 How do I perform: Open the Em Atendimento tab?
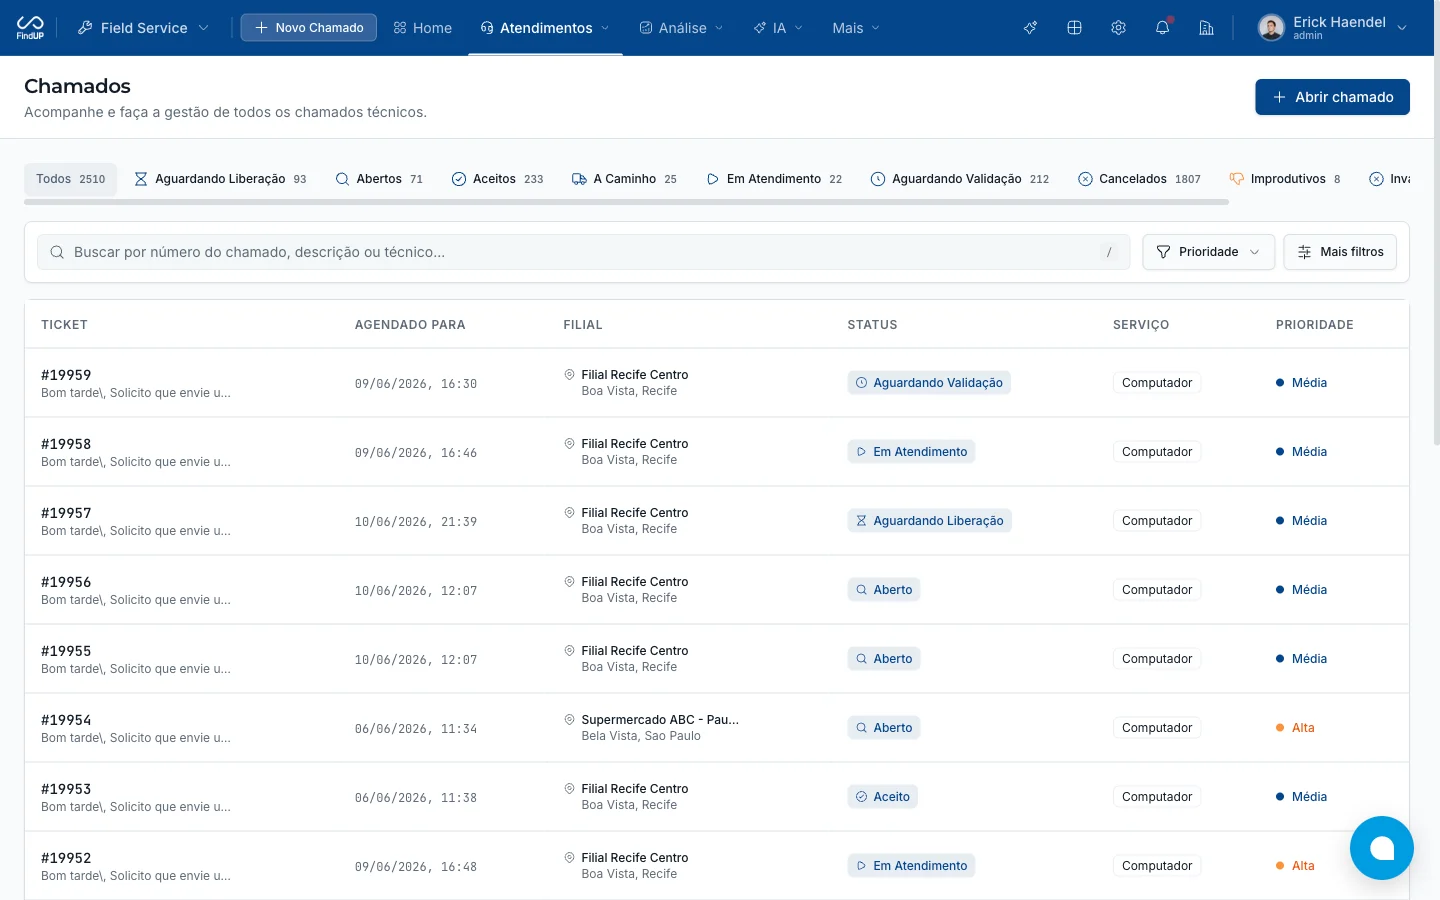tap(774, 179)
